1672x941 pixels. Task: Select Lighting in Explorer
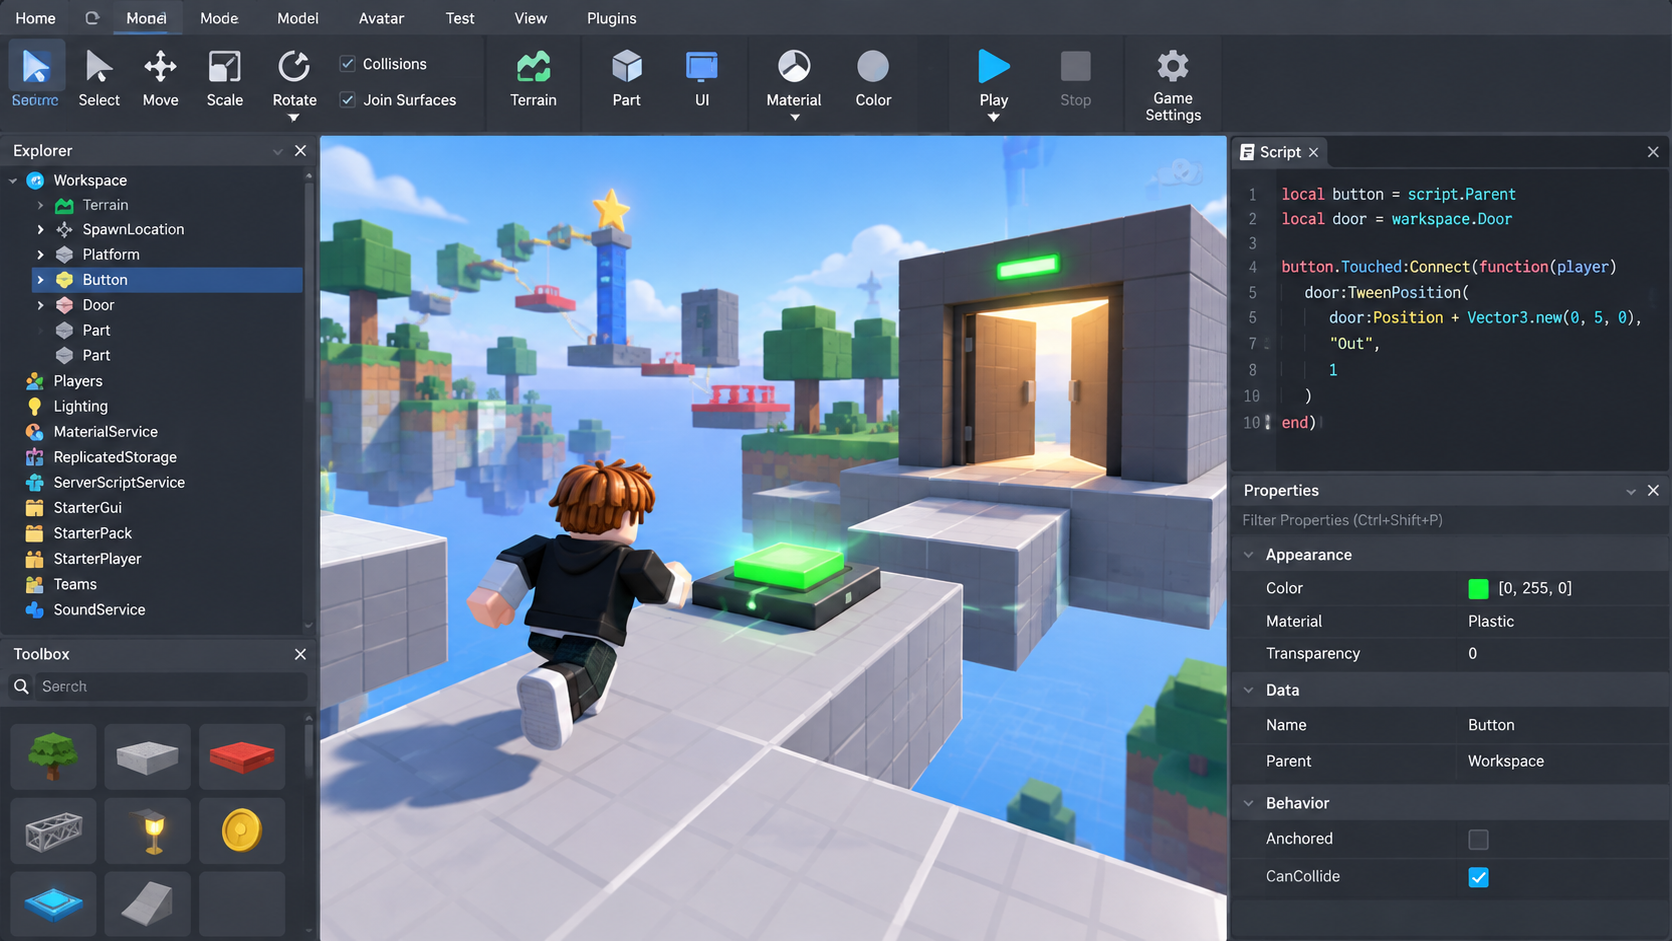pyautogui.click(x=80, y=406)
